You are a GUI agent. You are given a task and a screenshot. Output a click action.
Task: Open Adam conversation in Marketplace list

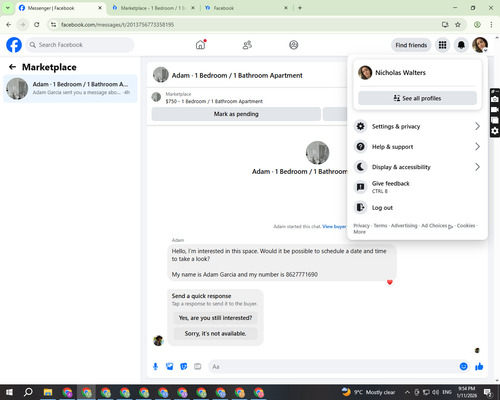coord(70,88)
